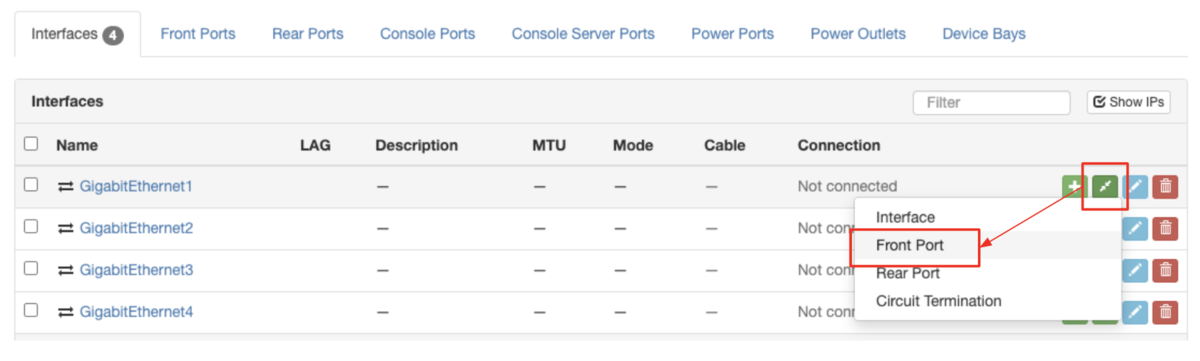This screenshot has height=361, width=1200.
Task: Switch to the Rear Ports tab
Action: click(308, 34)
